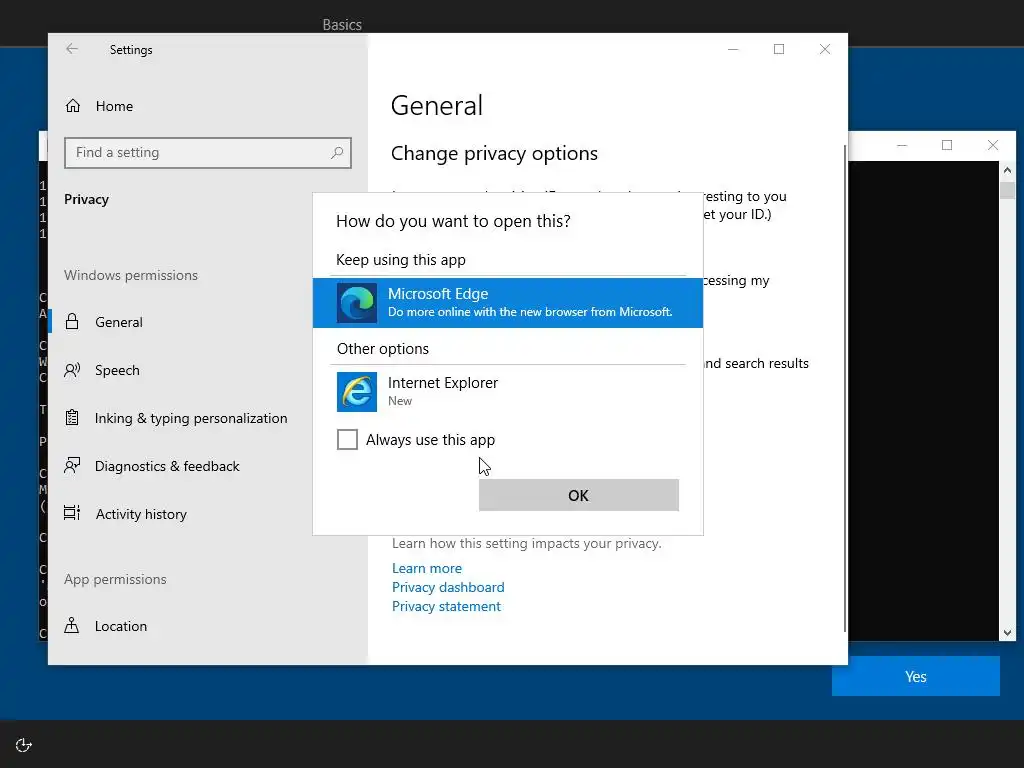
Task: Close the Settings window
Action: 825,49
